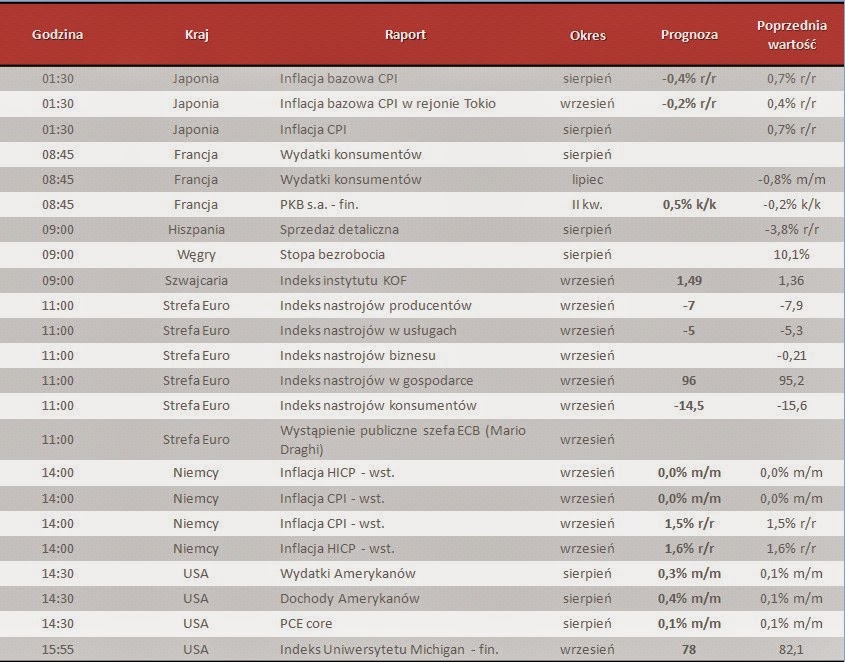Select the -5,3 previous value
The image size is (845, 662).
point(791,330)
